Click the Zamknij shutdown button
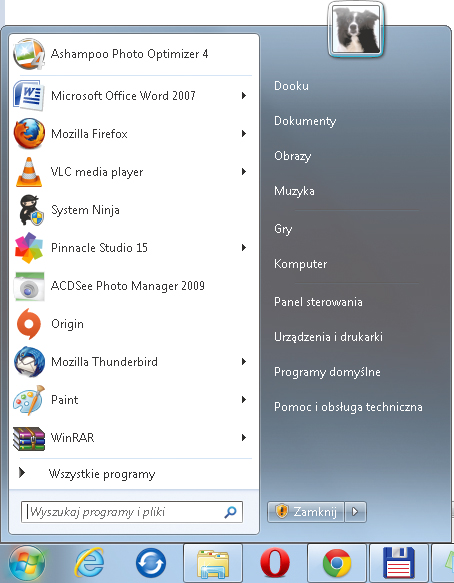 point(306,512)
